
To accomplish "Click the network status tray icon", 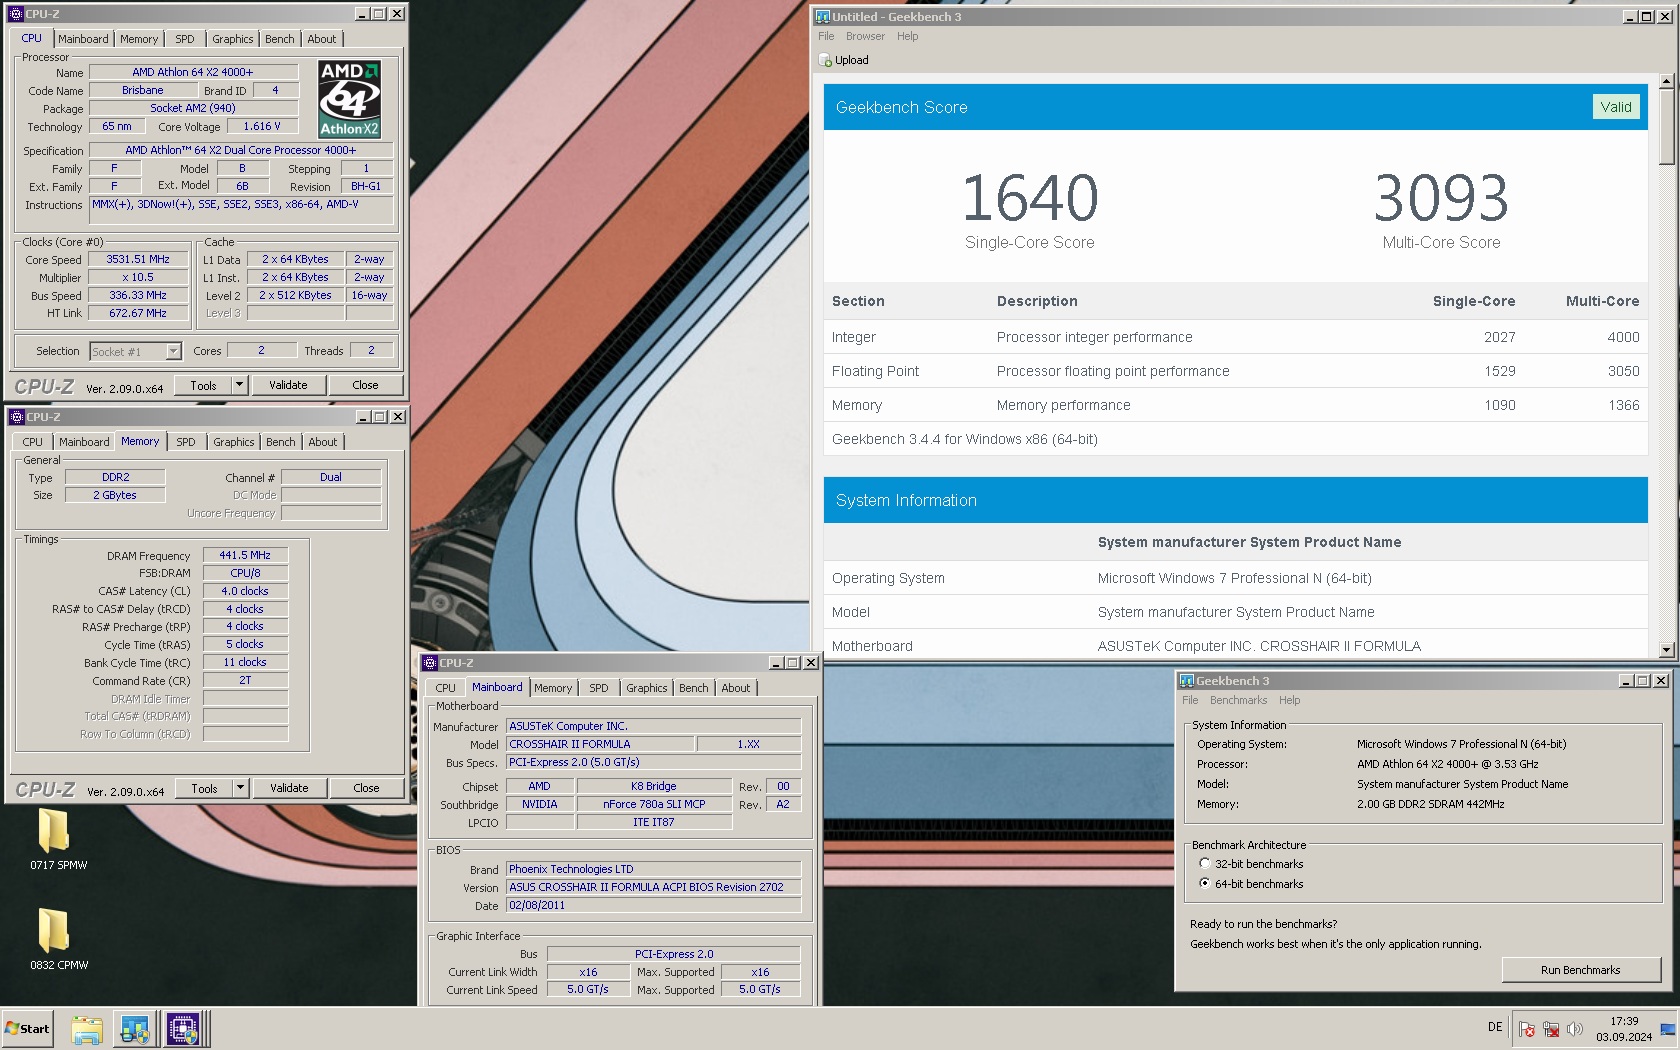I will click(x=1551, y=1029).
